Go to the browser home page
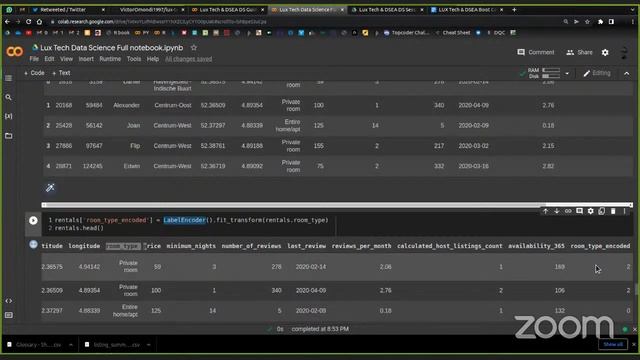Image resolution: width=640 pixels, height=360 pixels. click(39, 22)
